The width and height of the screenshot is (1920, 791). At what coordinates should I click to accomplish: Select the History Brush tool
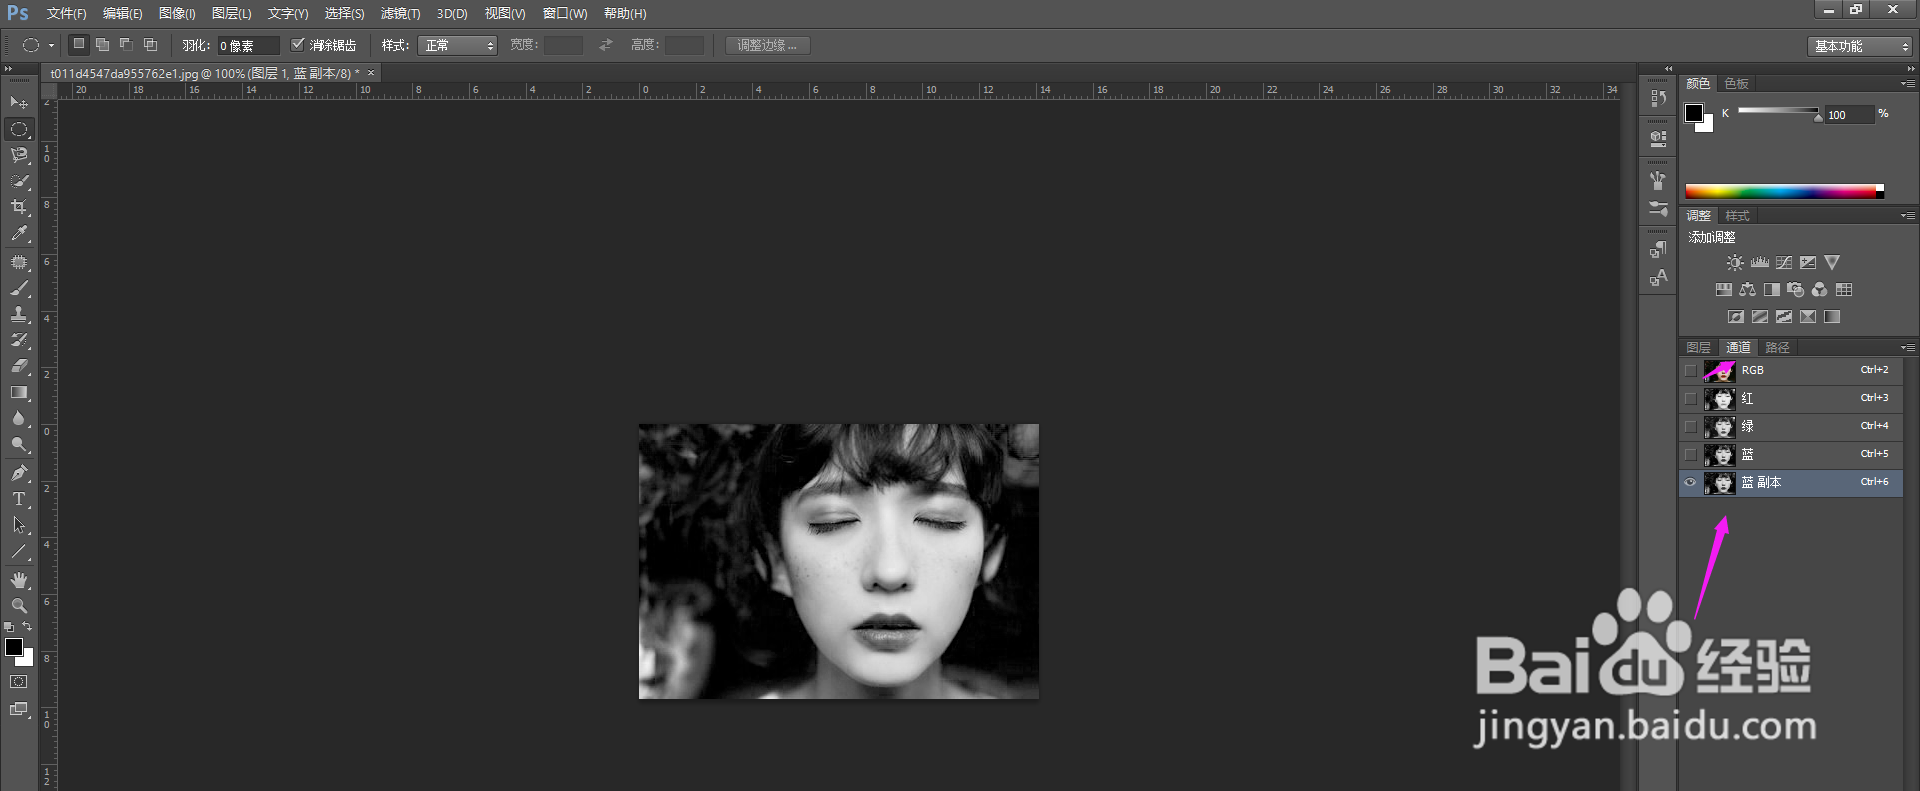pos(19,340)
